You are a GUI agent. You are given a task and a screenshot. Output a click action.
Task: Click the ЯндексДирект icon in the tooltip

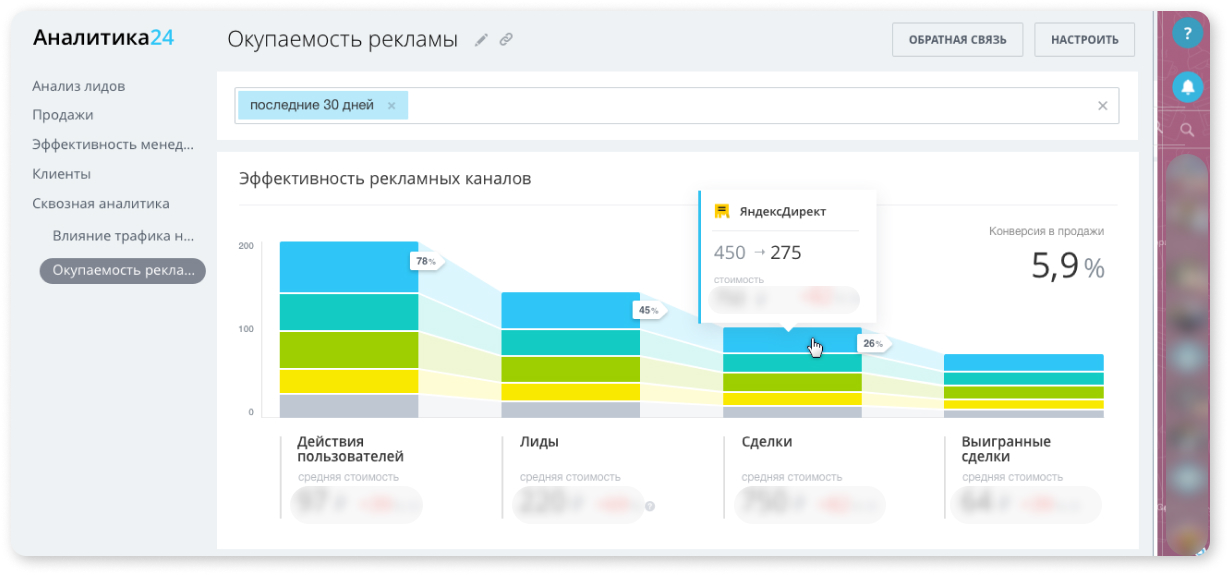(x=722, y=212)
